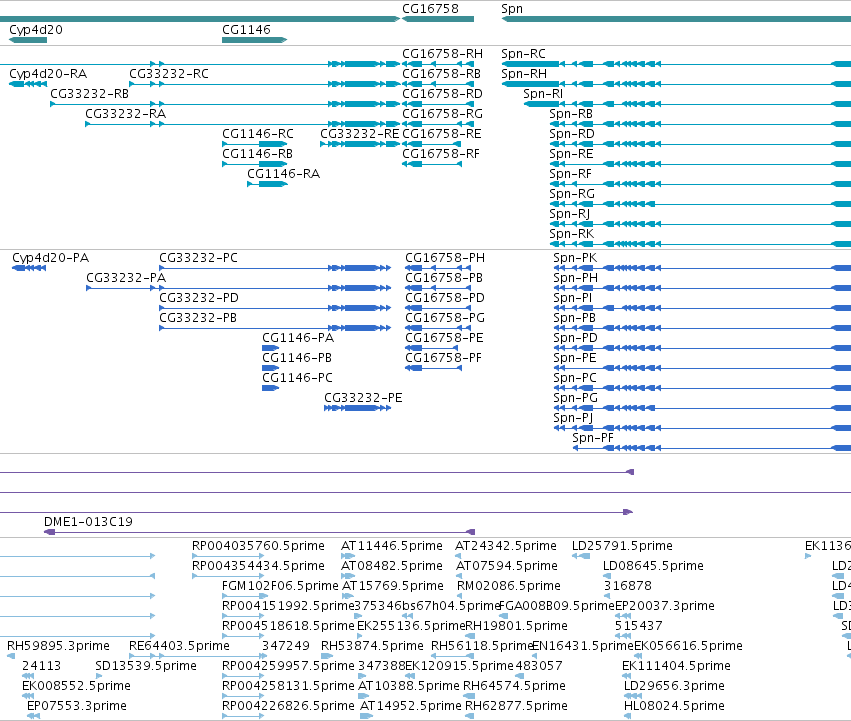Click the CG1146-PA protein label
Image resolution: width=851 pixels, height=721 pixels.
pos(298,338)
